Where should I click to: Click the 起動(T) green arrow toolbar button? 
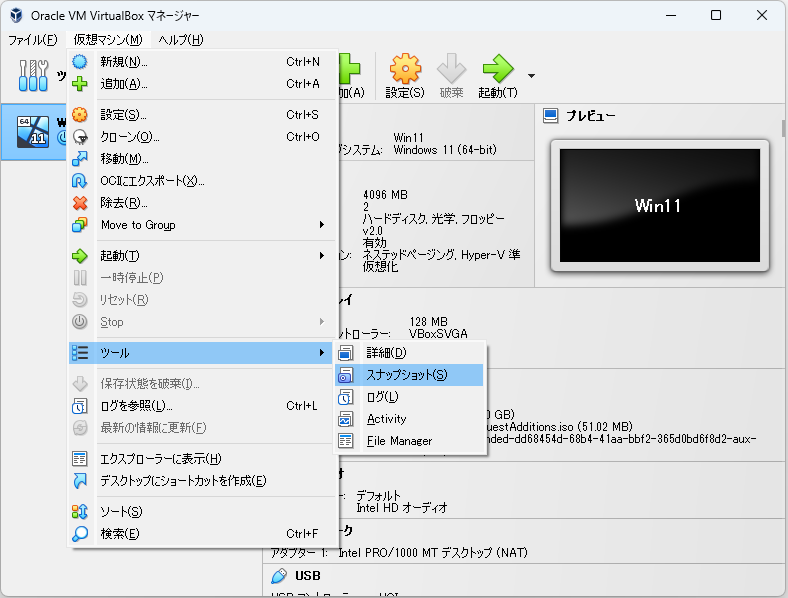coord(498,76)
